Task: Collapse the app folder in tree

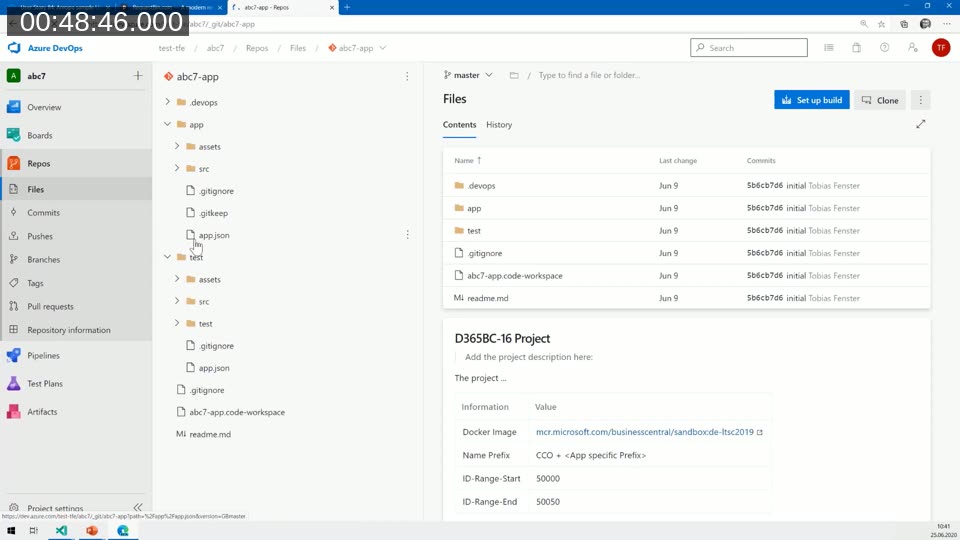Action: click(x=167, y=124)
